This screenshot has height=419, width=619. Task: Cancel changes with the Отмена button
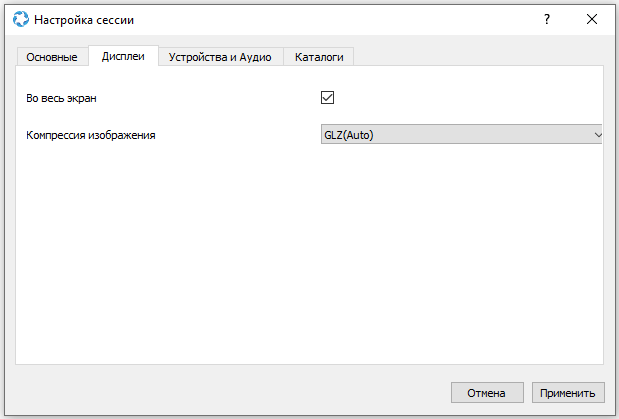pyautogui.click(x=487, y=393)
